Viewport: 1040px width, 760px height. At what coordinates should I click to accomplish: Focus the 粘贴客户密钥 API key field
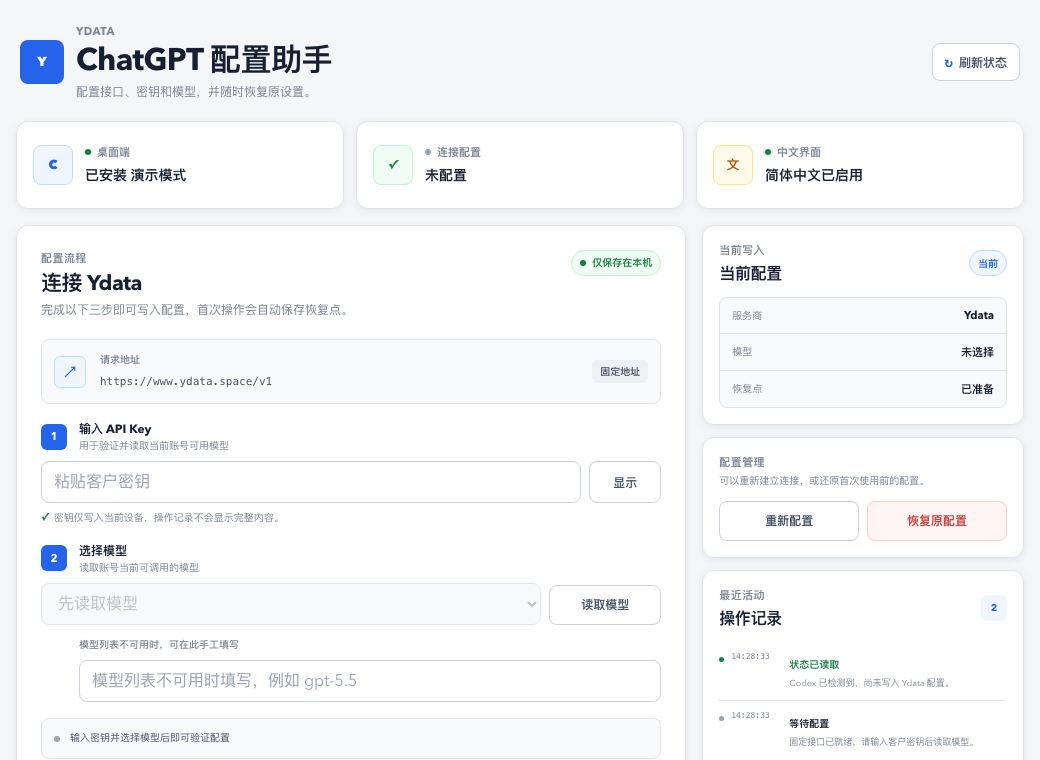[x=310, y=481]
